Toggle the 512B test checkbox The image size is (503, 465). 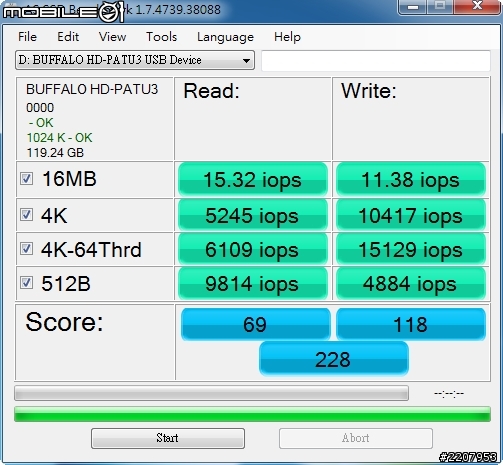pos(26,283)
